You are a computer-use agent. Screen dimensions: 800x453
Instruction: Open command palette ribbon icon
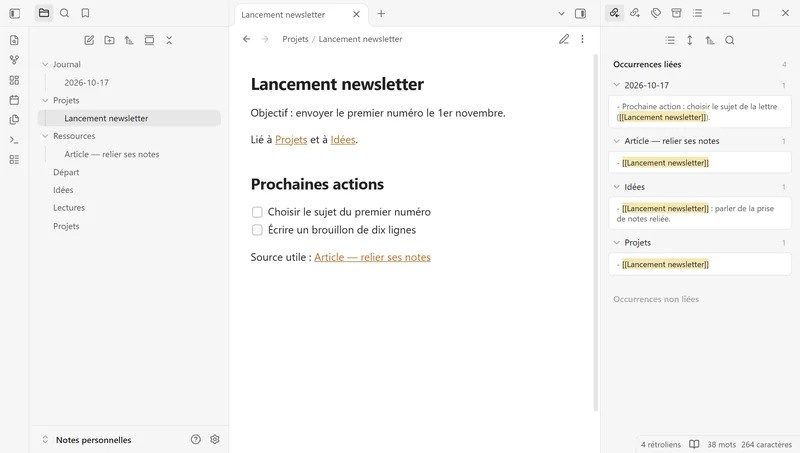[x=14, y=140]
